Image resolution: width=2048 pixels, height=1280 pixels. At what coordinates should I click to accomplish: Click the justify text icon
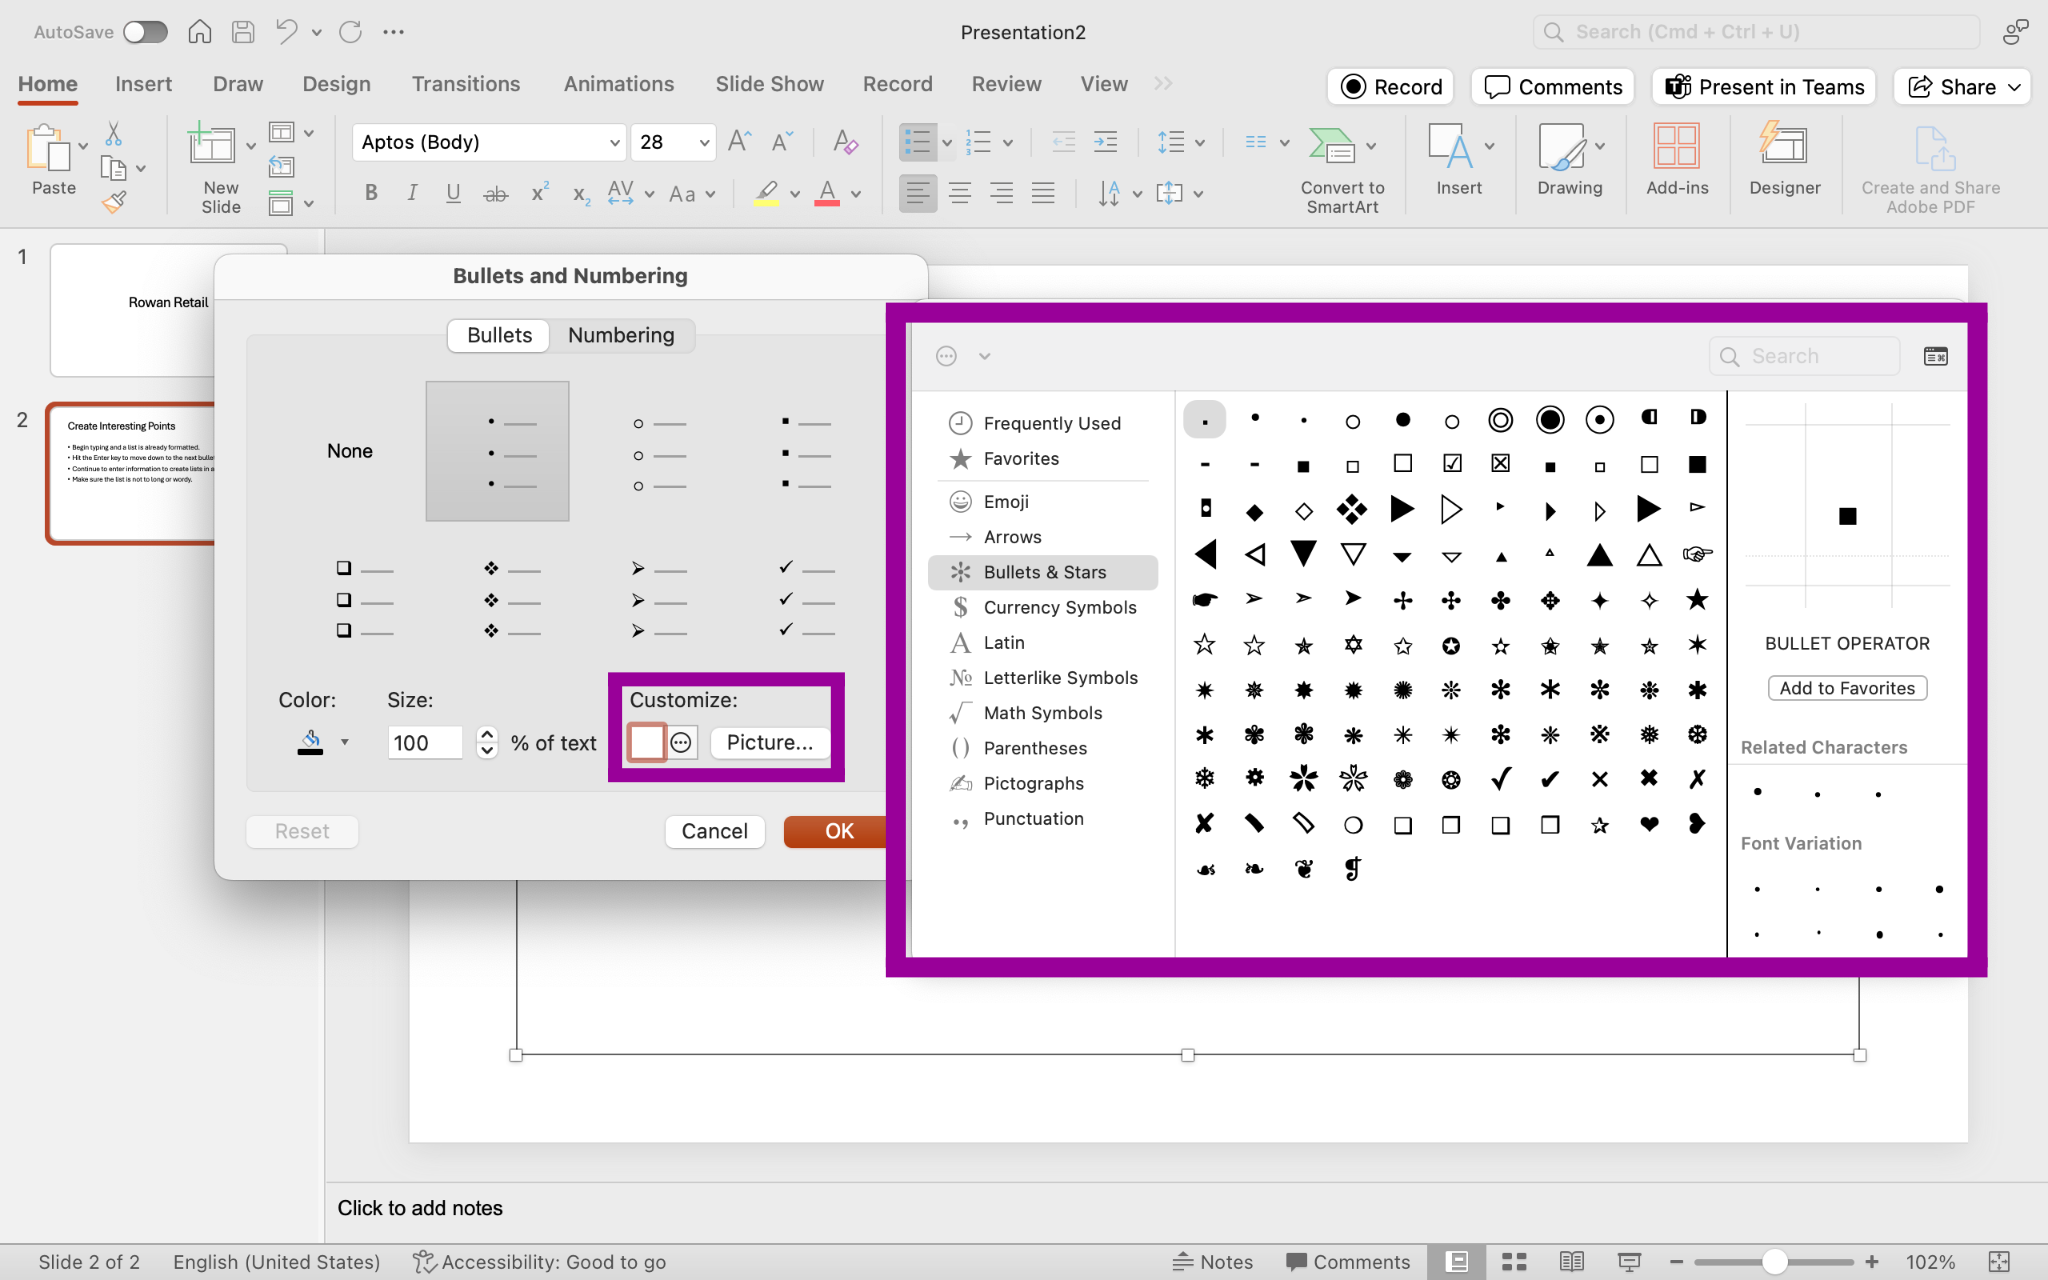tap(1043, 193)
